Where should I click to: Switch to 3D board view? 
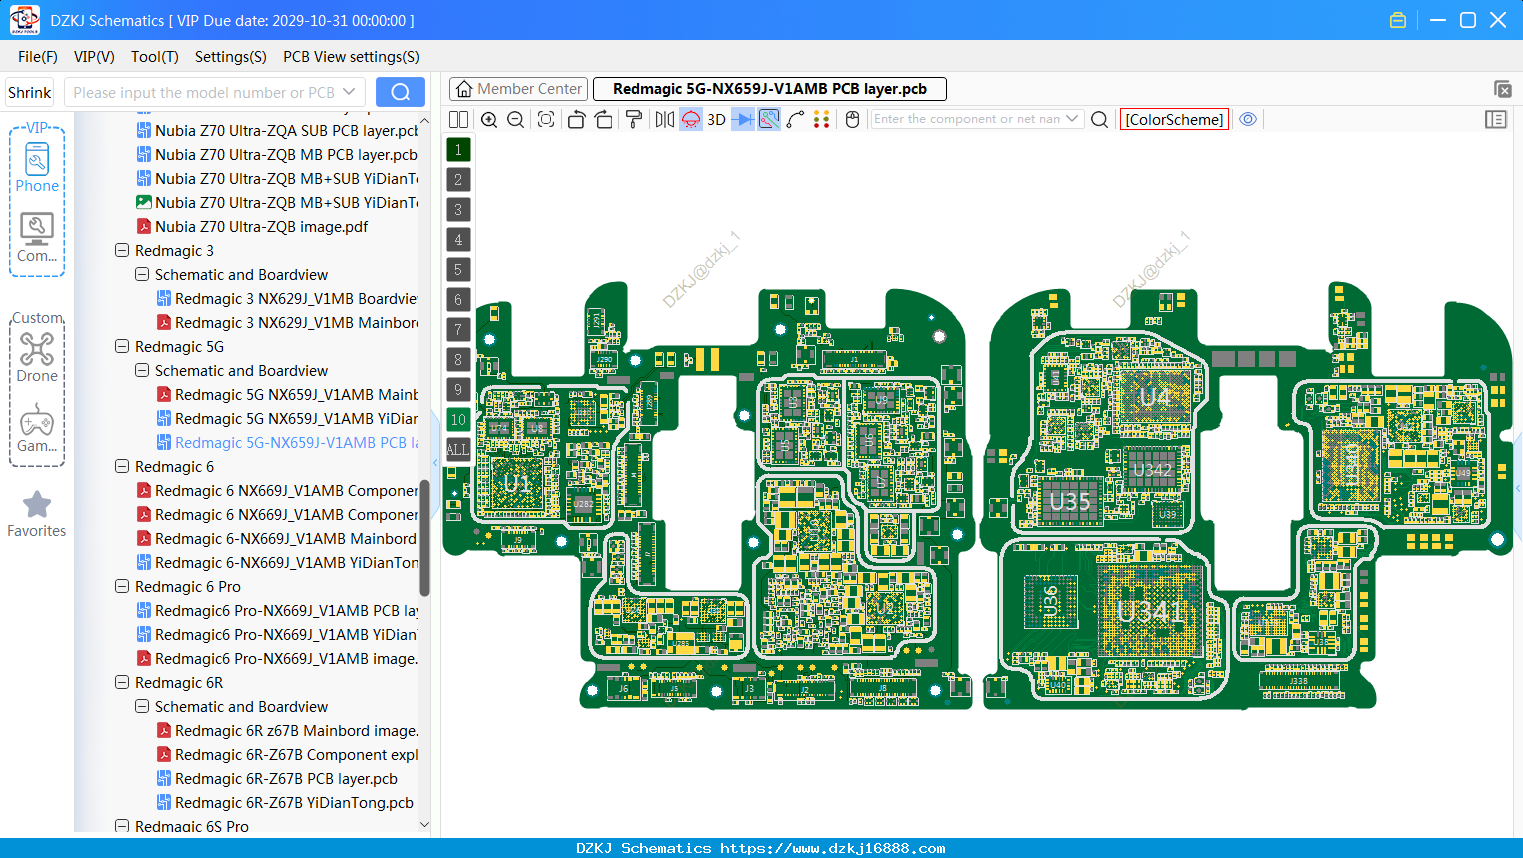tap(716, 119)
